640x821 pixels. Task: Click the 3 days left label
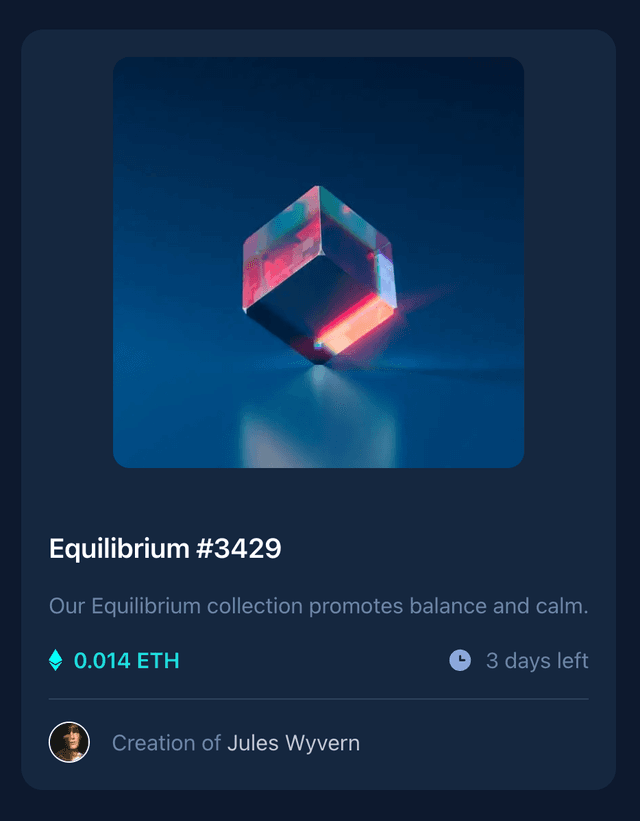(537, 661)
